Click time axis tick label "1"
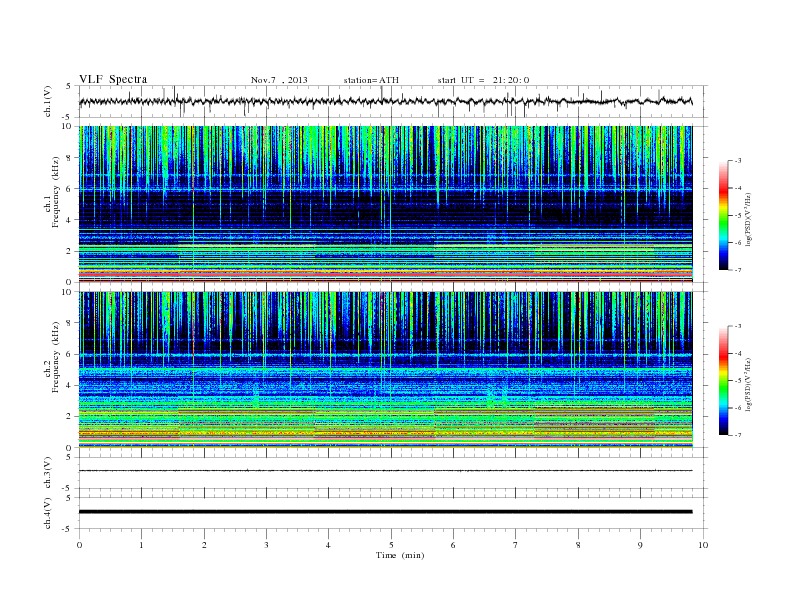 click(x=141, y=545)
